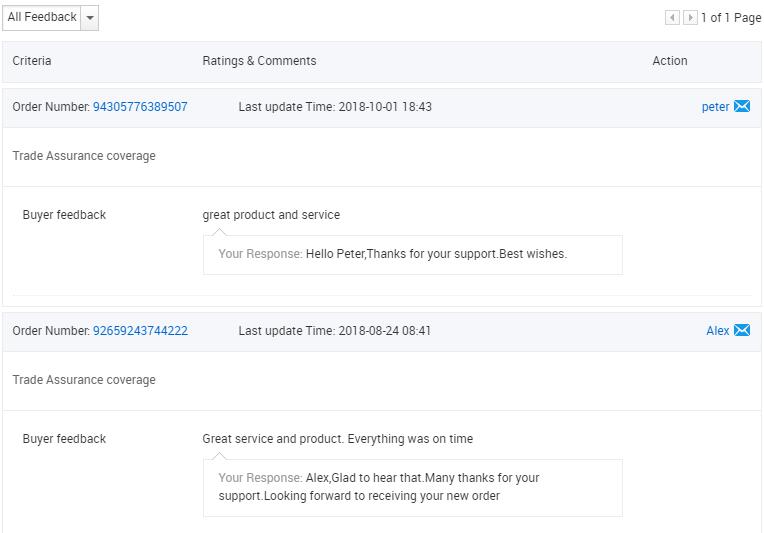Screen dimensions: 764x533
Task: Go to the previous page arrow
Action: point(672,18)
